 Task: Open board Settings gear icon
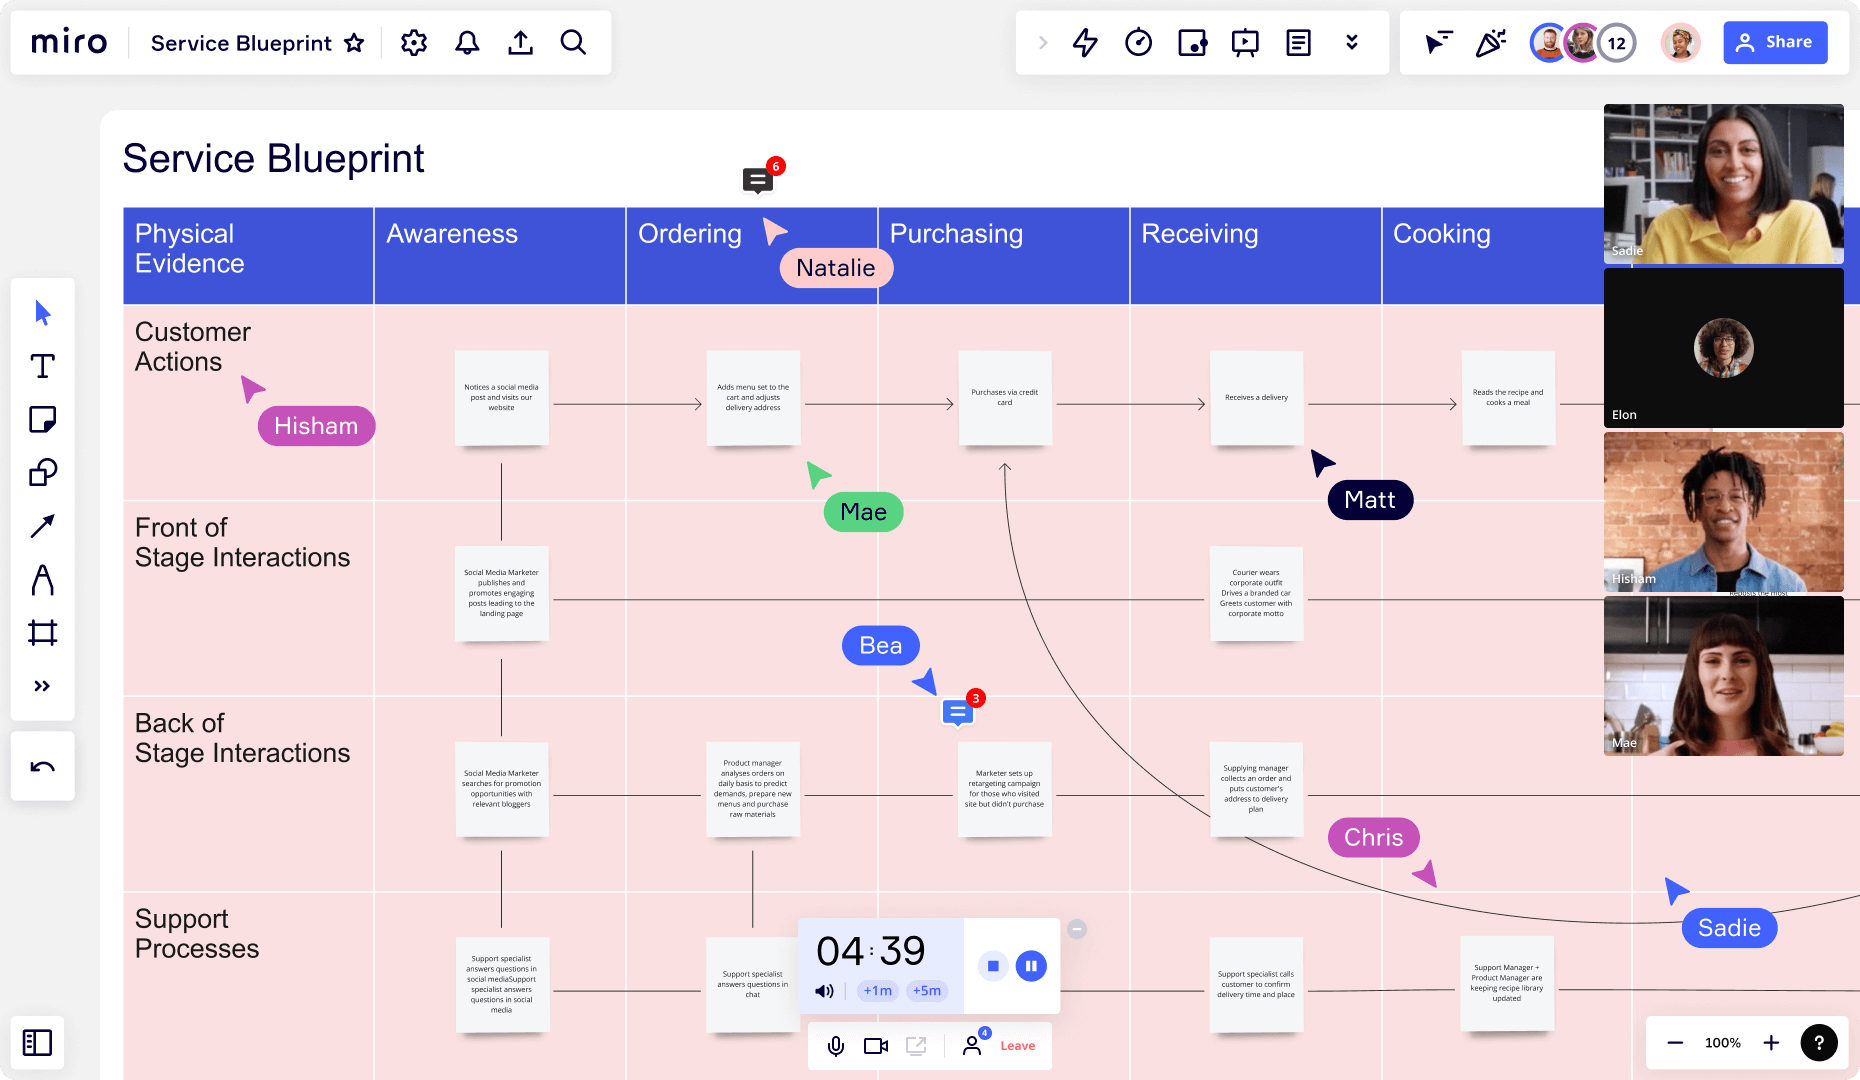414,43
